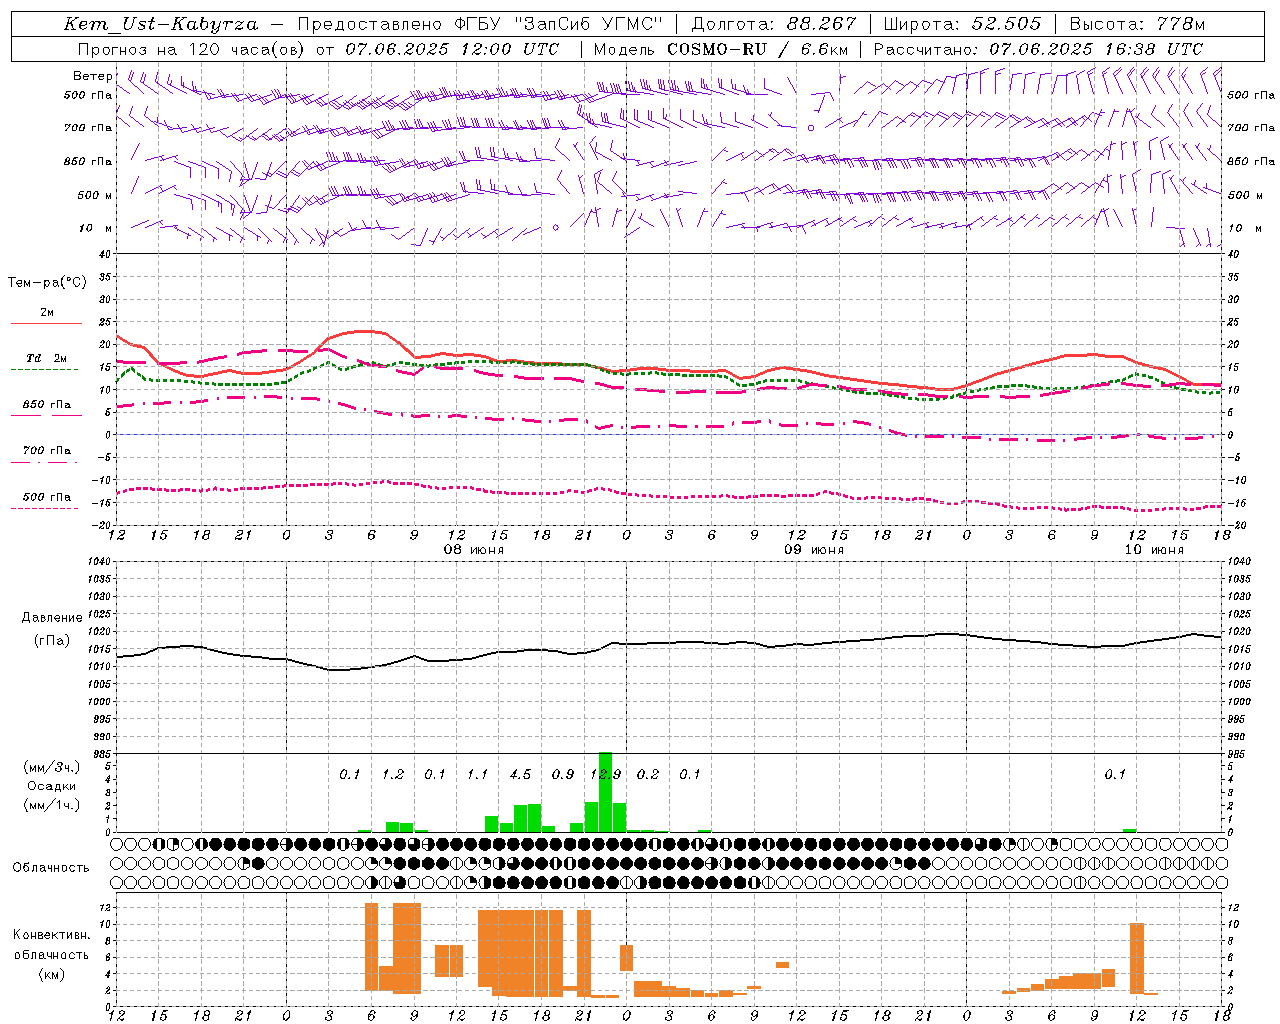Click the Тем-ра(°C) axis label
This screenshot has width=1280, height=1024.
tap(47, 283)
